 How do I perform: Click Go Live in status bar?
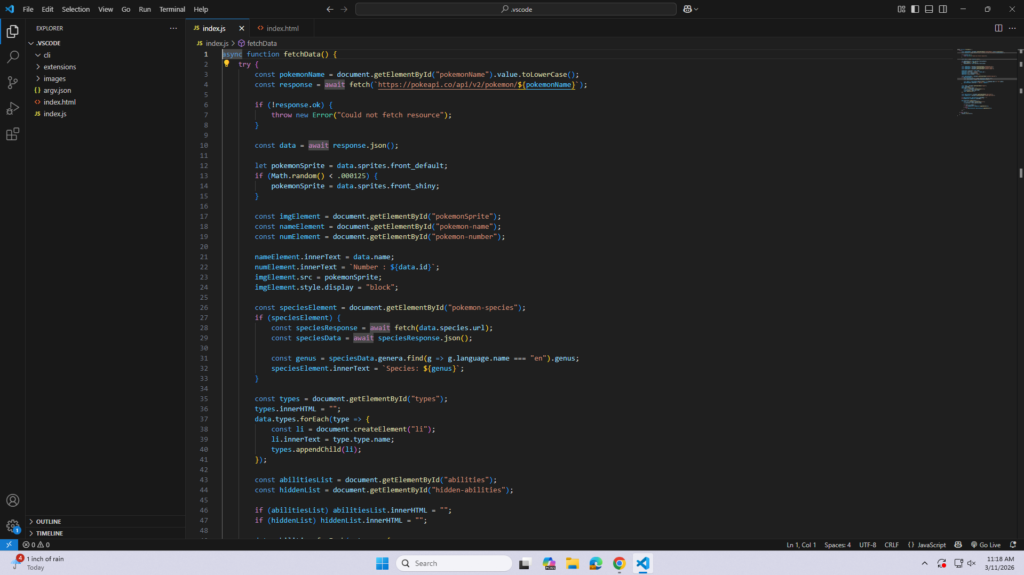pyautogui.click(x=984, y=545)
